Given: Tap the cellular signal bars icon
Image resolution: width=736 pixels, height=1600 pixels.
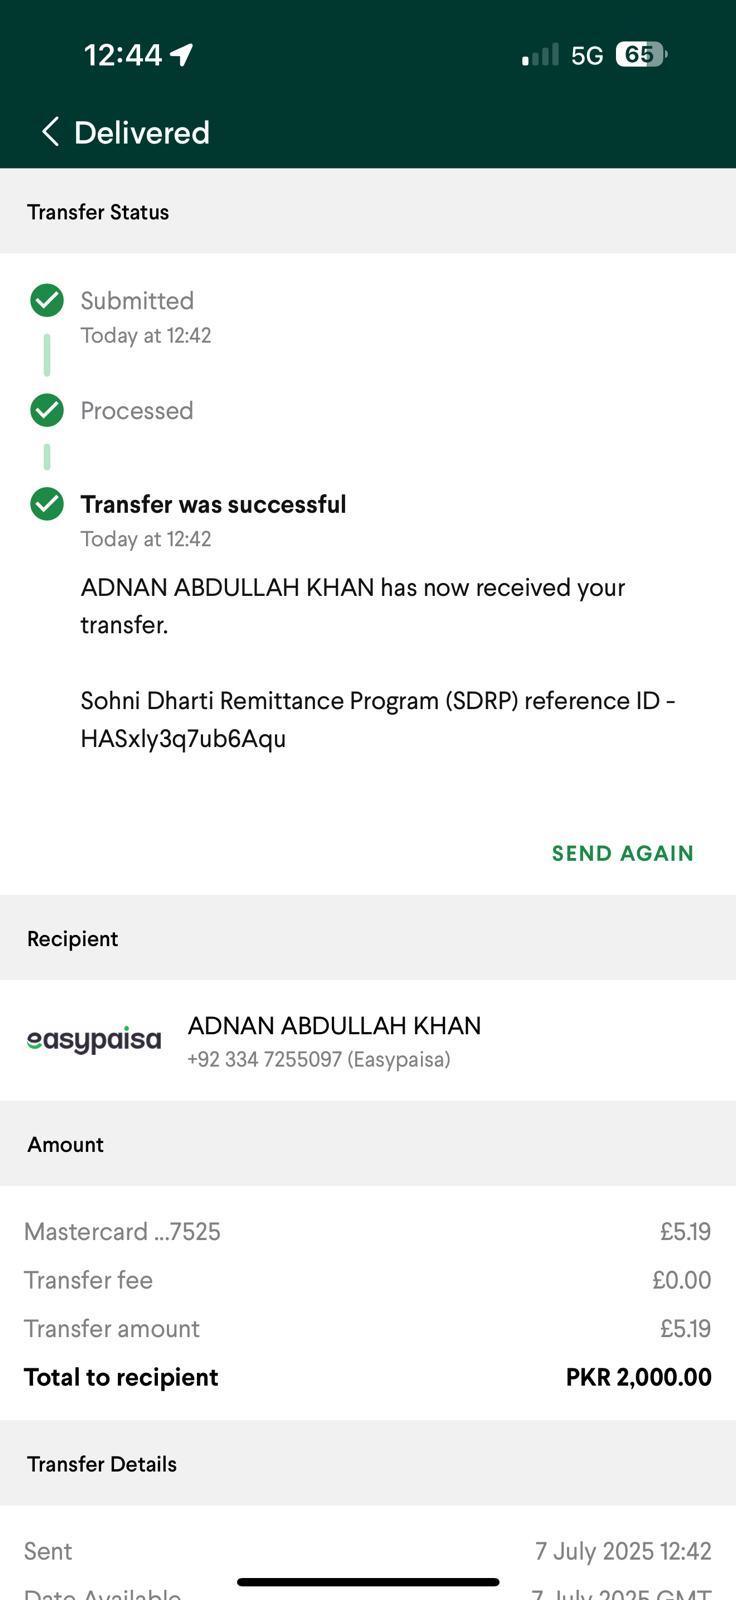Looking at the screenshot, I should pyautogui.click(x=540, y=55).
